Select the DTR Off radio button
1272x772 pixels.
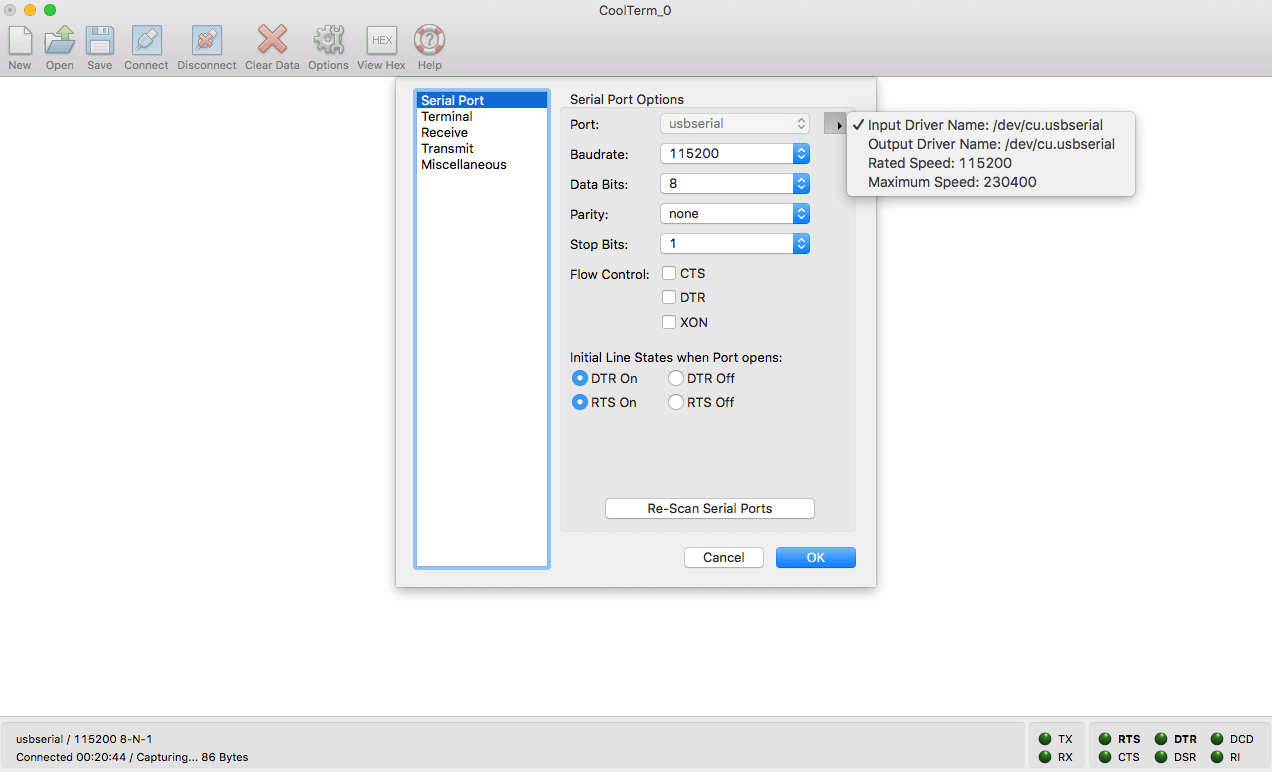(676, 379)
